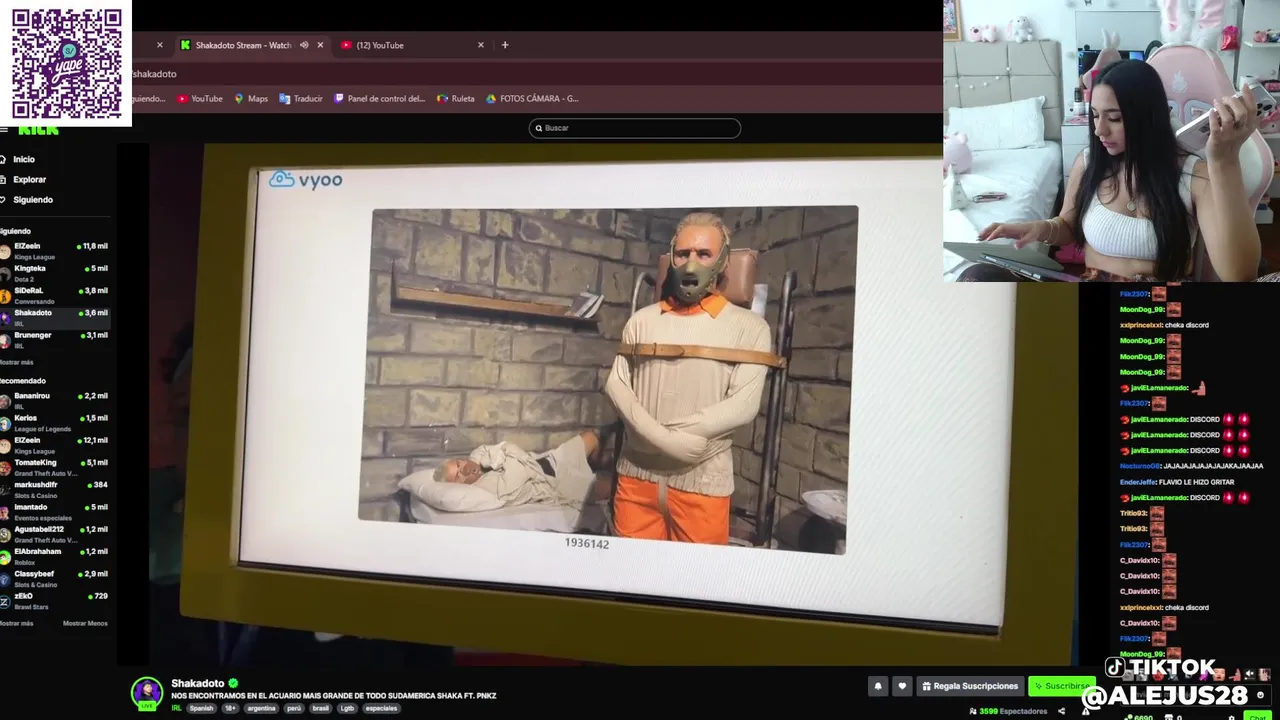The height and width of the screenshot is (720, 1280).
Task: Toggle the notification bell for Shakadoto
Action: click(878, 686)
